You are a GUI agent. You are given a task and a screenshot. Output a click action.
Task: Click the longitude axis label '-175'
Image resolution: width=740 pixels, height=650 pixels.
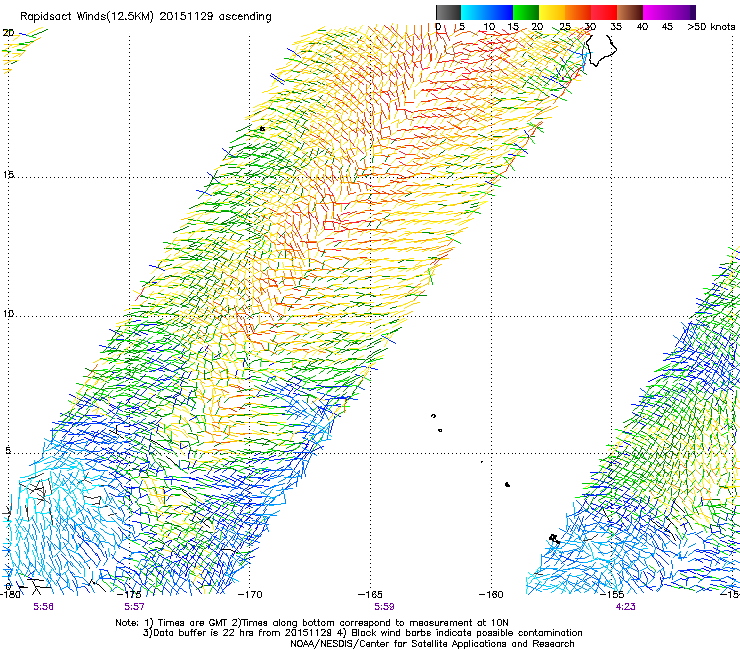130,594
